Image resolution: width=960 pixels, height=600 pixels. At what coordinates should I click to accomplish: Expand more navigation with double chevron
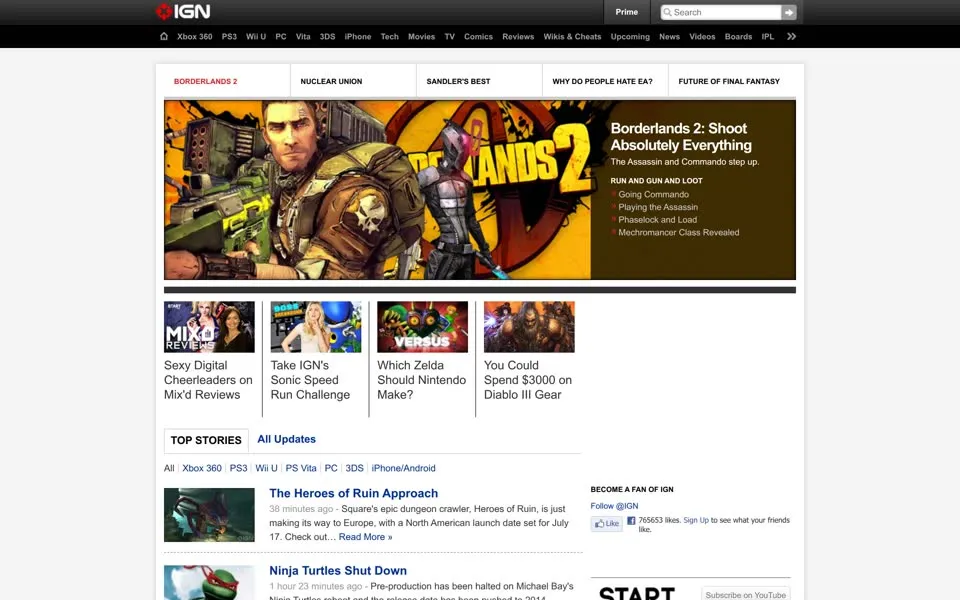click(791, 36)
